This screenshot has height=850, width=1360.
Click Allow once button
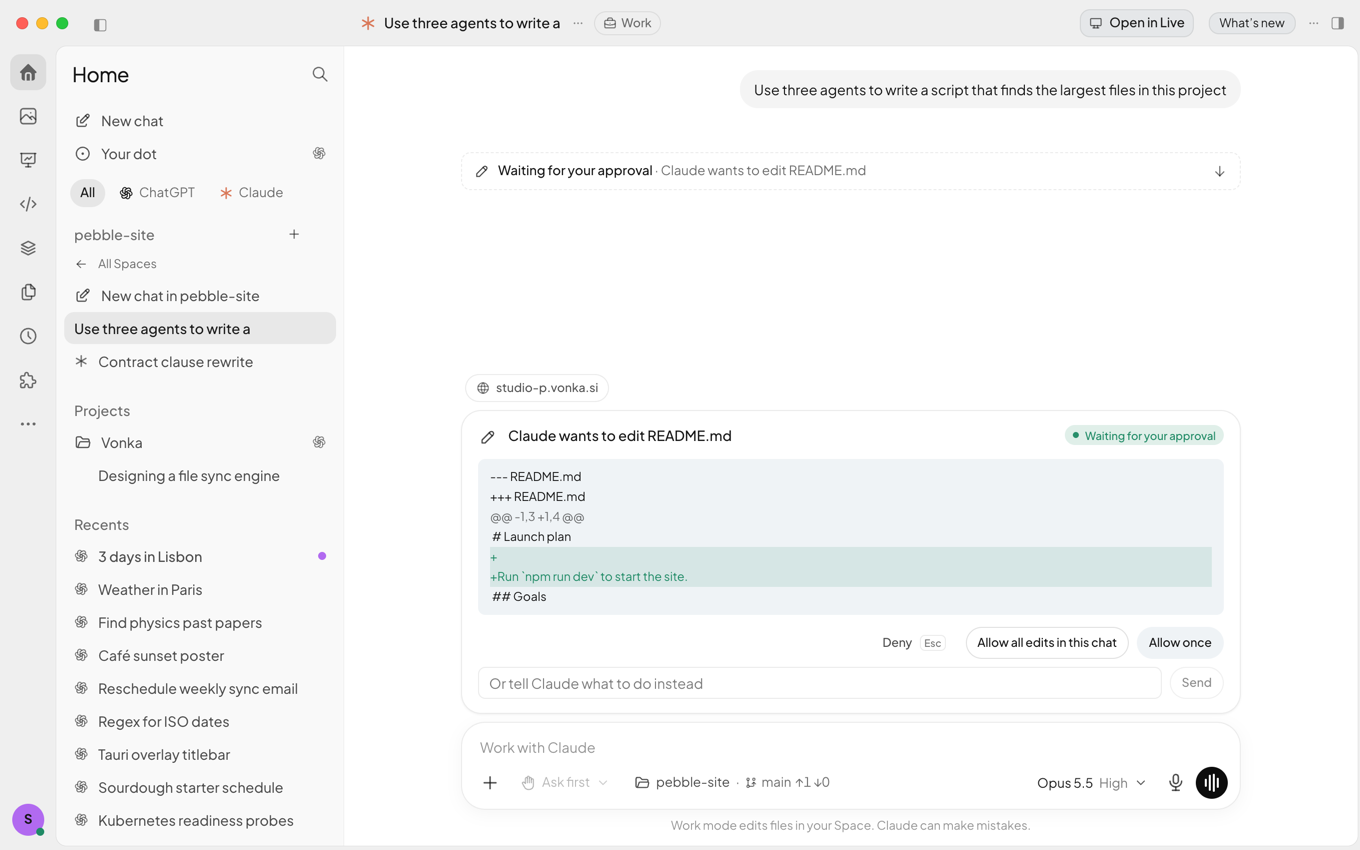[1180, 643]
